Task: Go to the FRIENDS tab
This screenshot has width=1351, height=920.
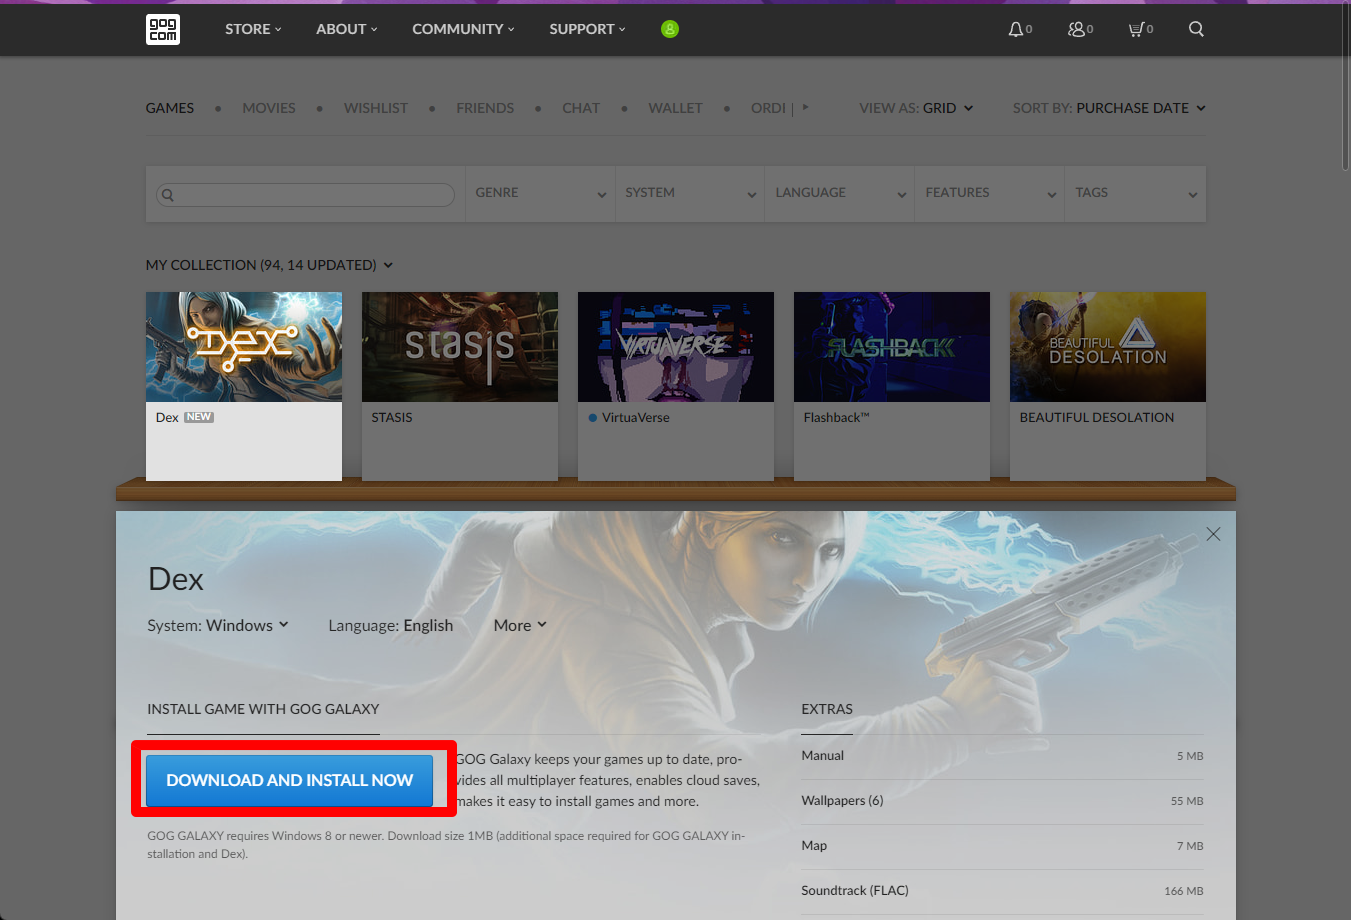Action: (485, 108)
